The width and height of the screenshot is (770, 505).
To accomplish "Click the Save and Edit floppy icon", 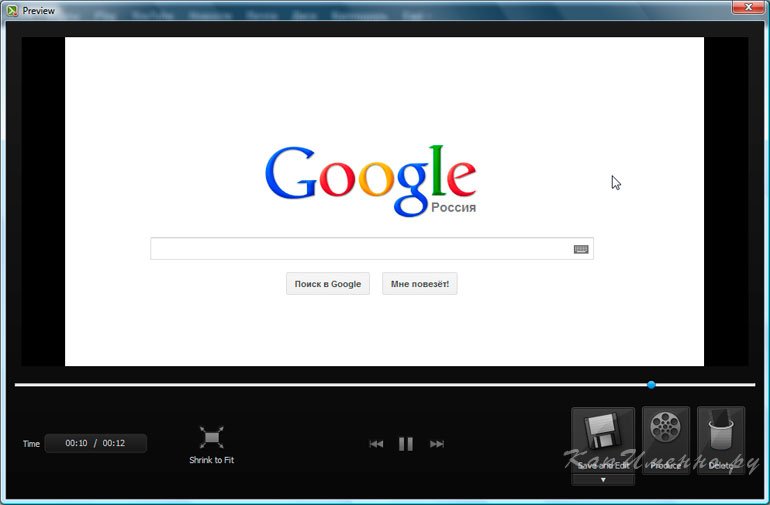I will pos(603,432).
